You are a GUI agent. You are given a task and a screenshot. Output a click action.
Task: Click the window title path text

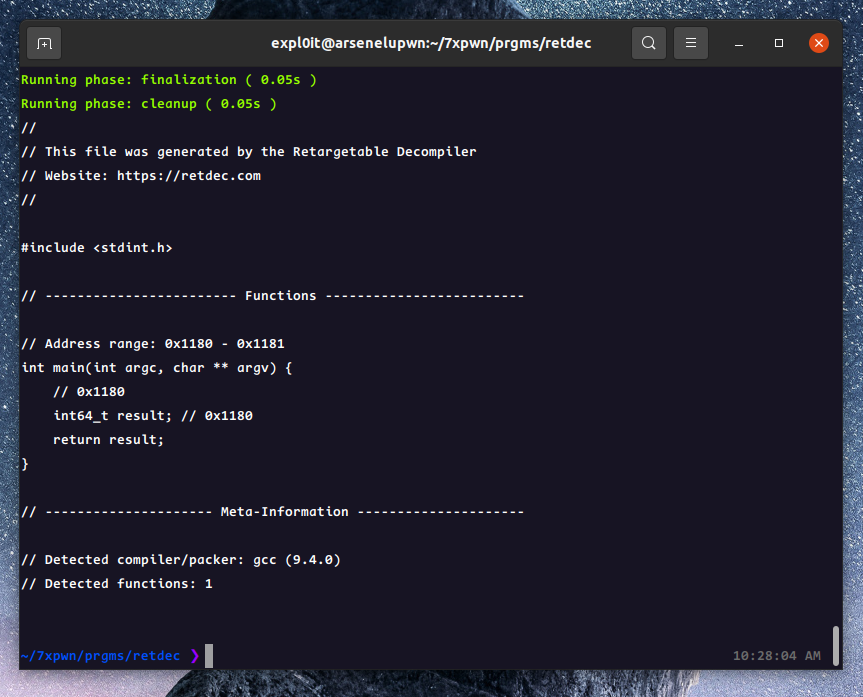click(431, 43)
